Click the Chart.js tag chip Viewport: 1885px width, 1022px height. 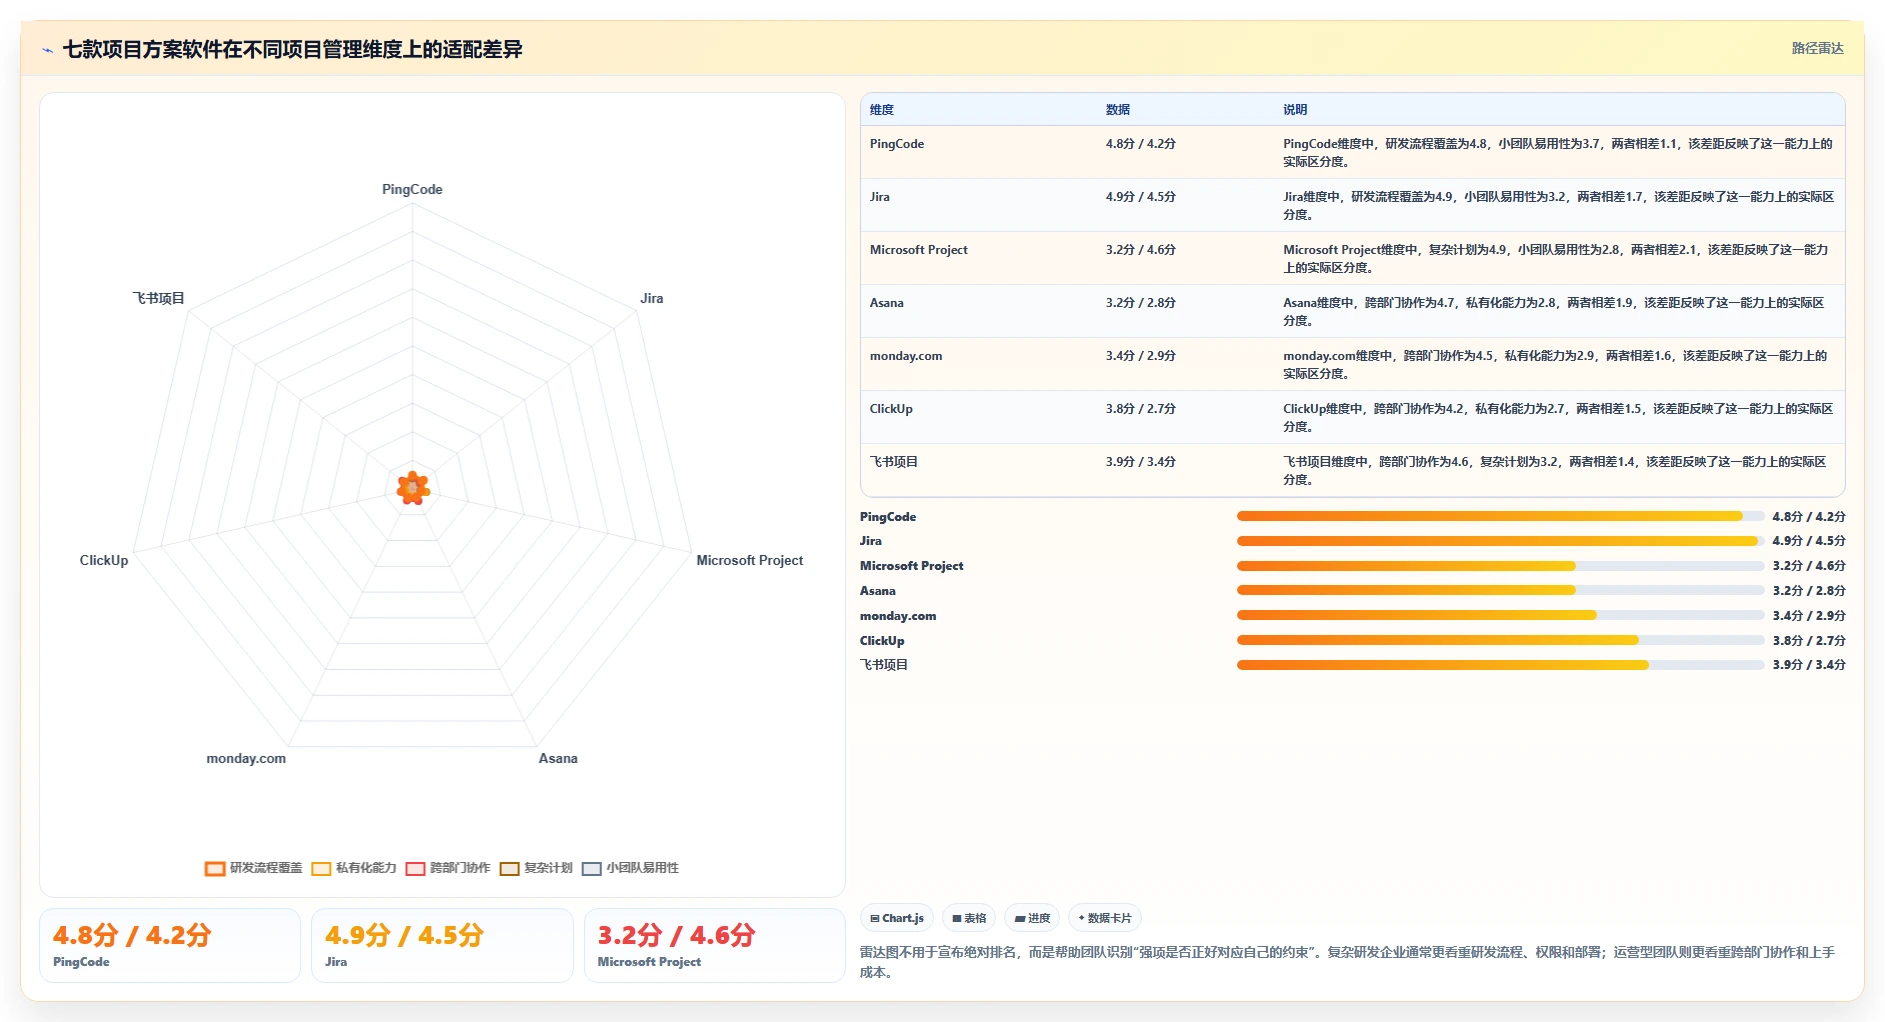point(897,918)
